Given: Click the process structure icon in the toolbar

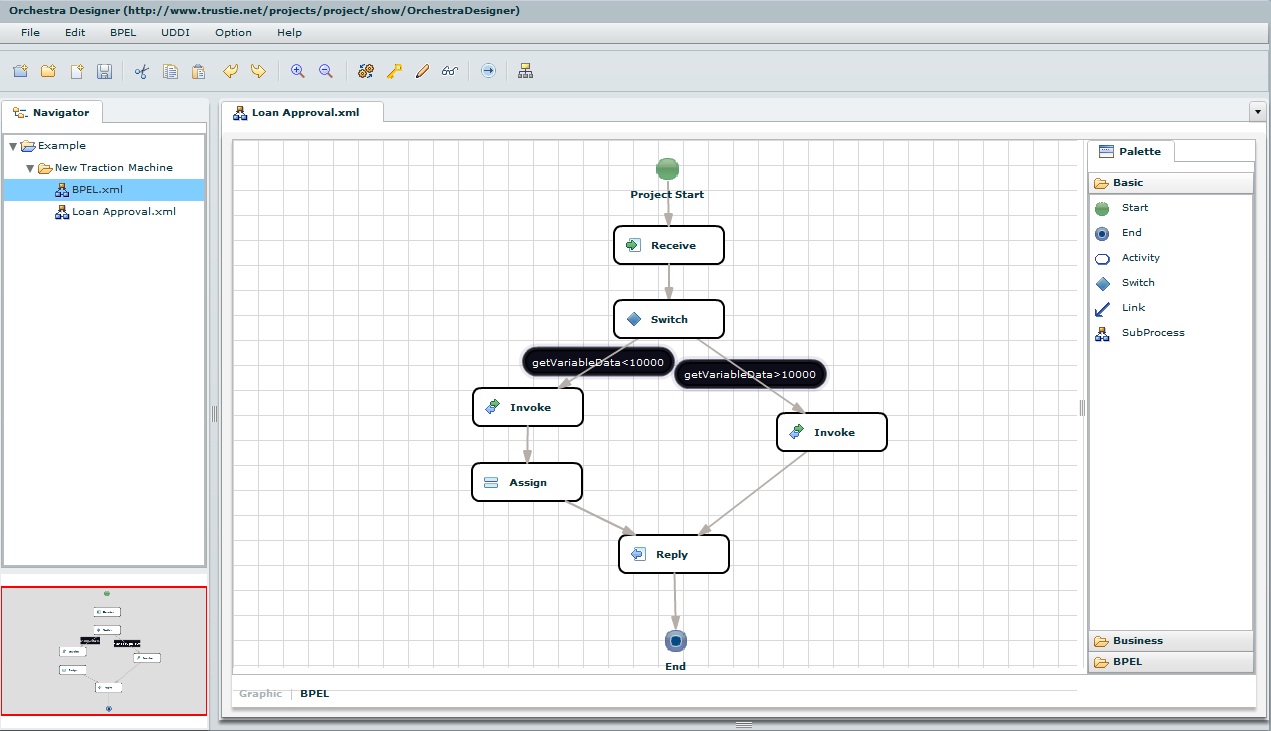Looking at the screenshot, I should (525, 71).
